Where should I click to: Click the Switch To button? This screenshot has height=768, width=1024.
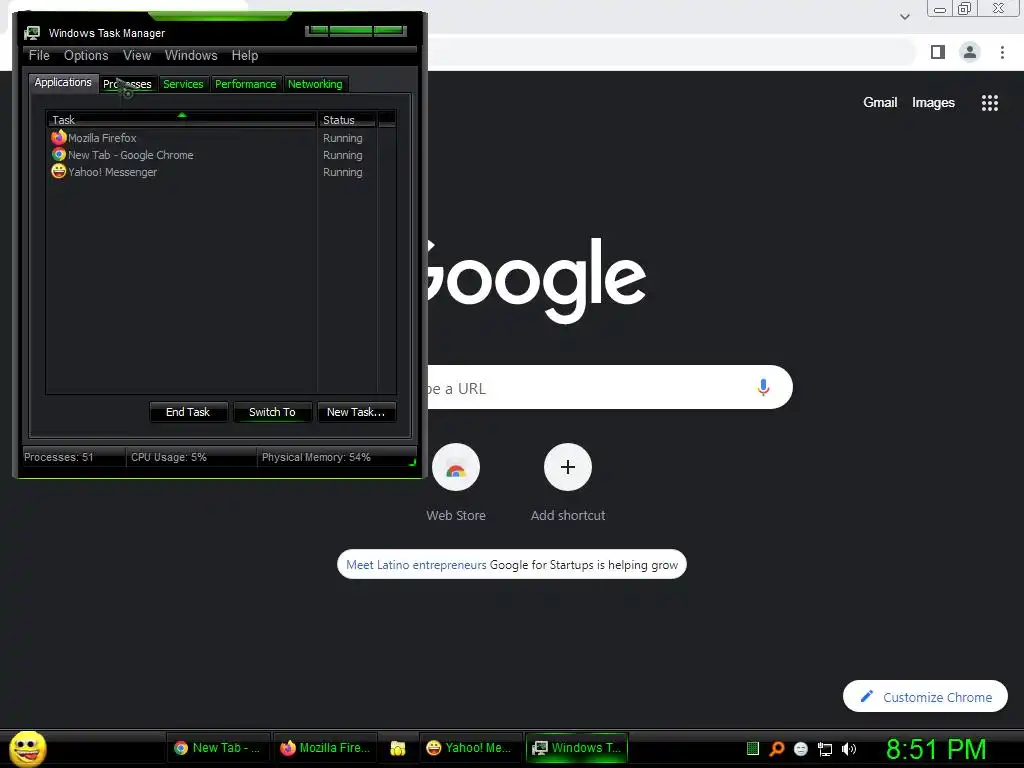tap(272, 412)
